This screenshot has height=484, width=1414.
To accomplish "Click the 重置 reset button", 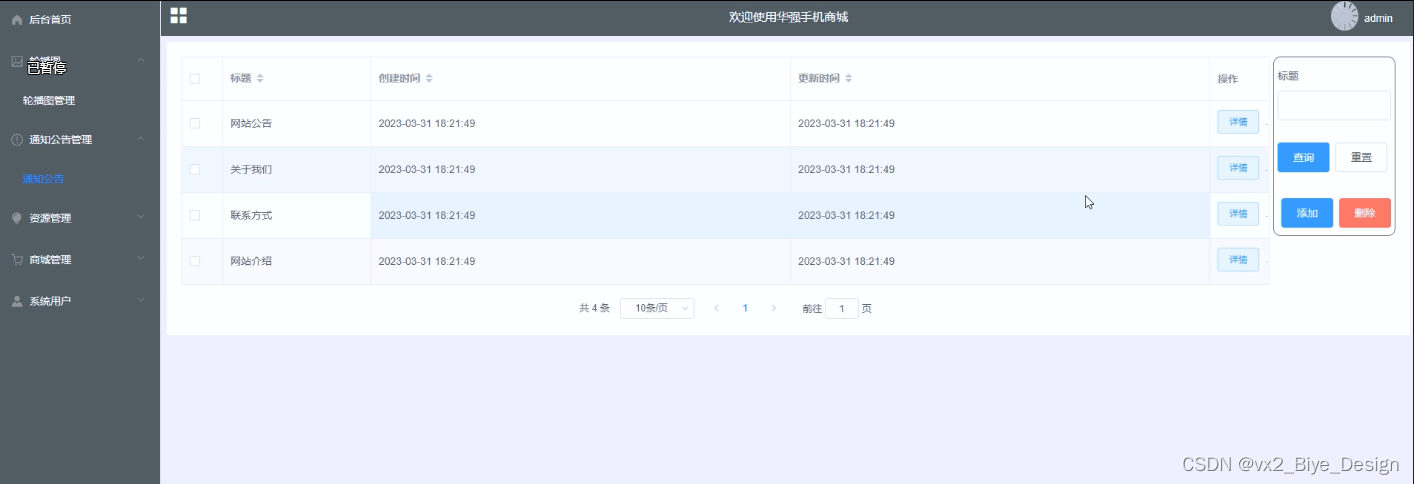I will point(1362,158).
